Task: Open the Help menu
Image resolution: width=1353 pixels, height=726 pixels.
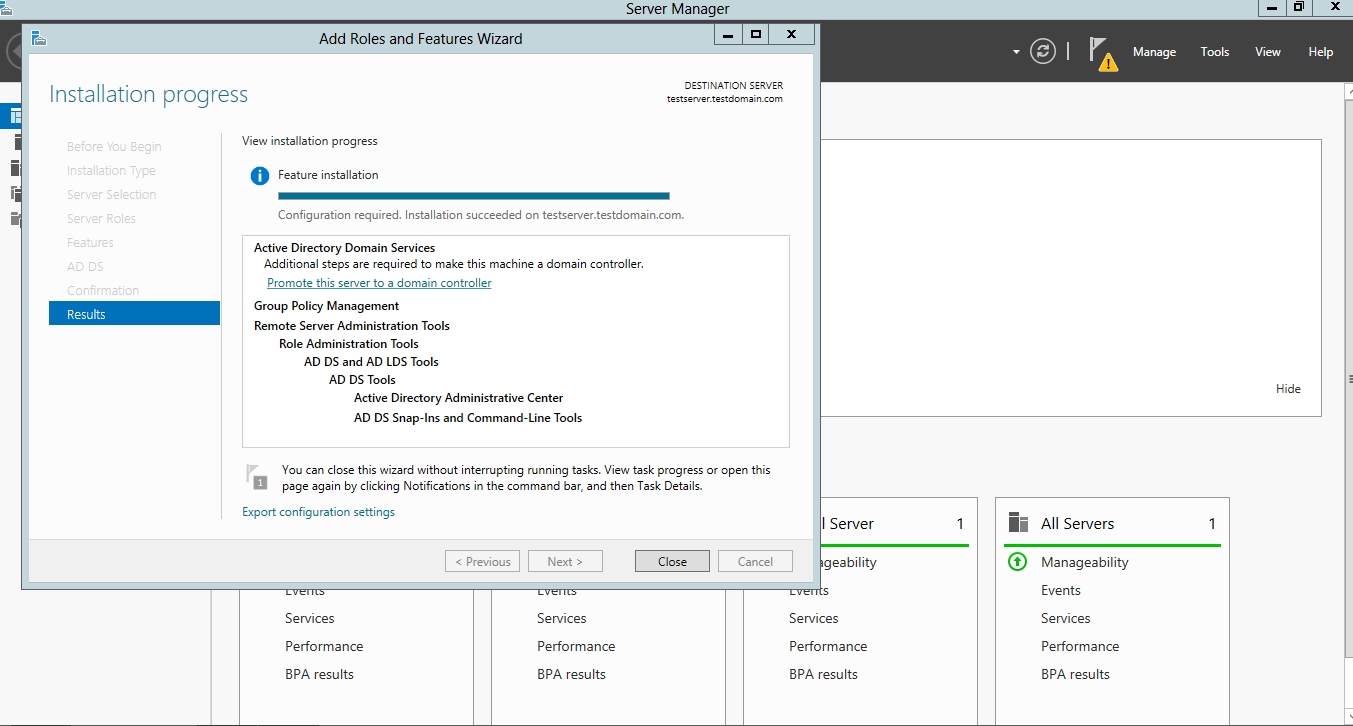Action: click(x=1321, y=52)
